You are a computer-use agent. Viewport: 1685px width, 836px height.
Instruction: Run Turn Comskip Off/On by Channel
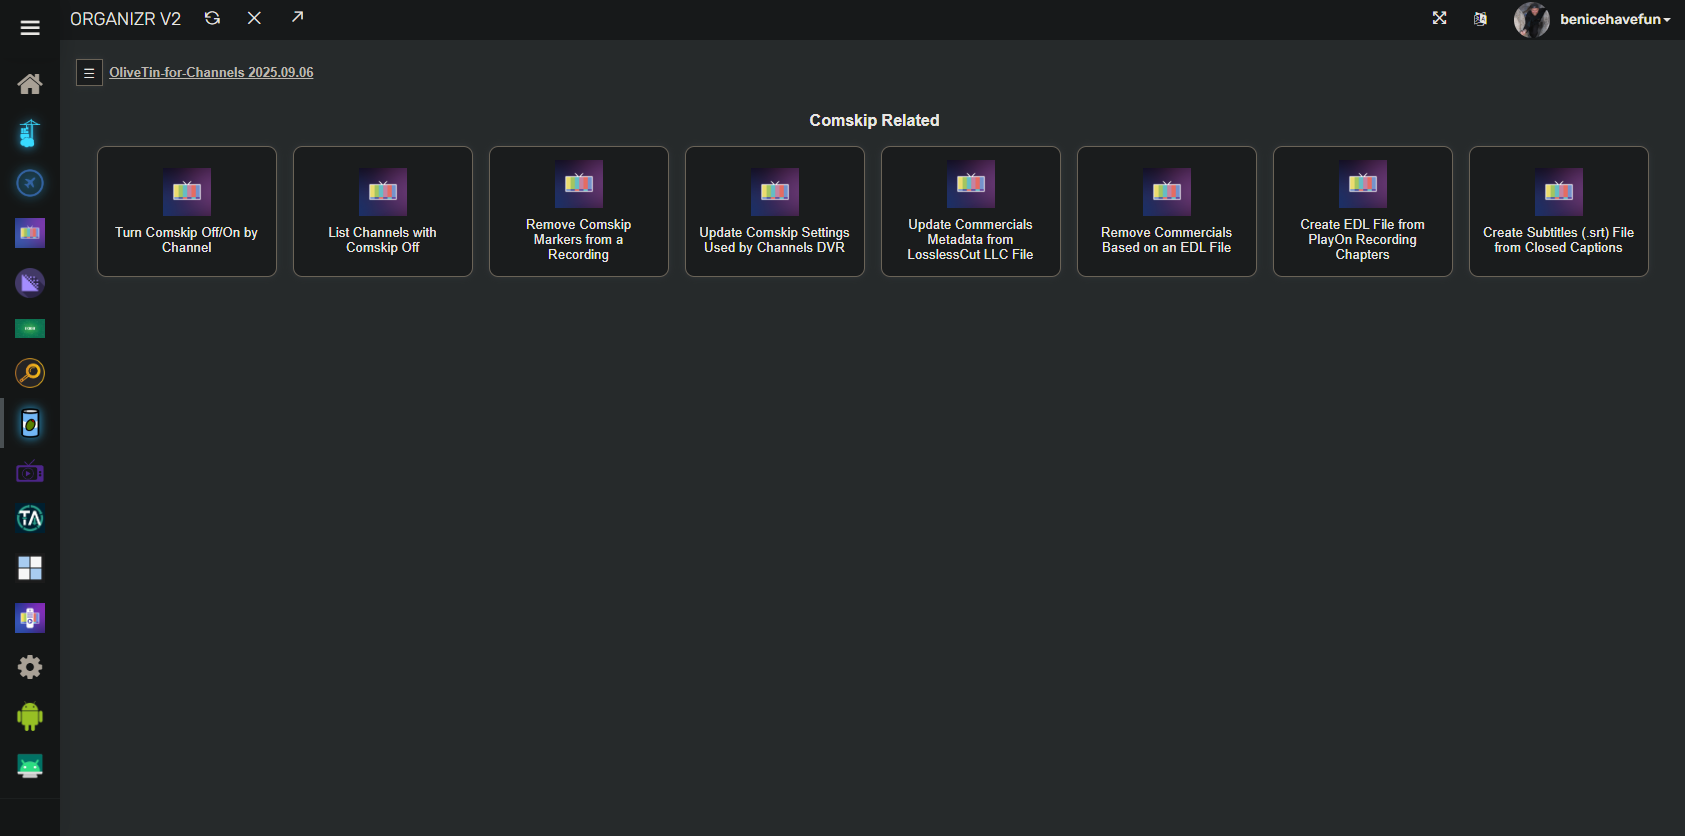(187, 211)
